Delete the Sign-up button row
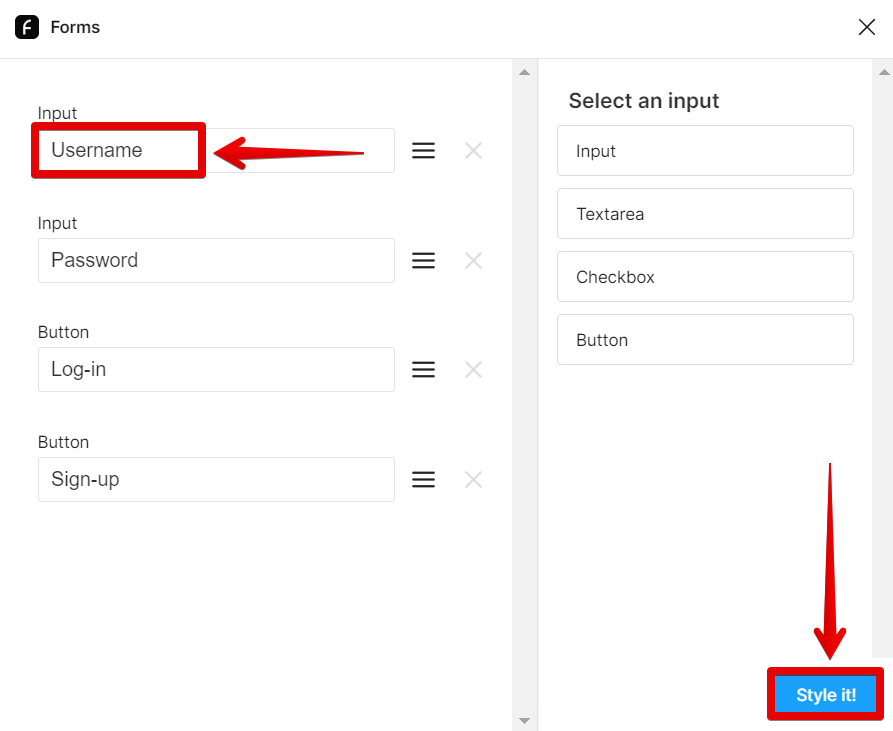The width and height of the screenshot is (893, 731). click(x=474, y=480)
